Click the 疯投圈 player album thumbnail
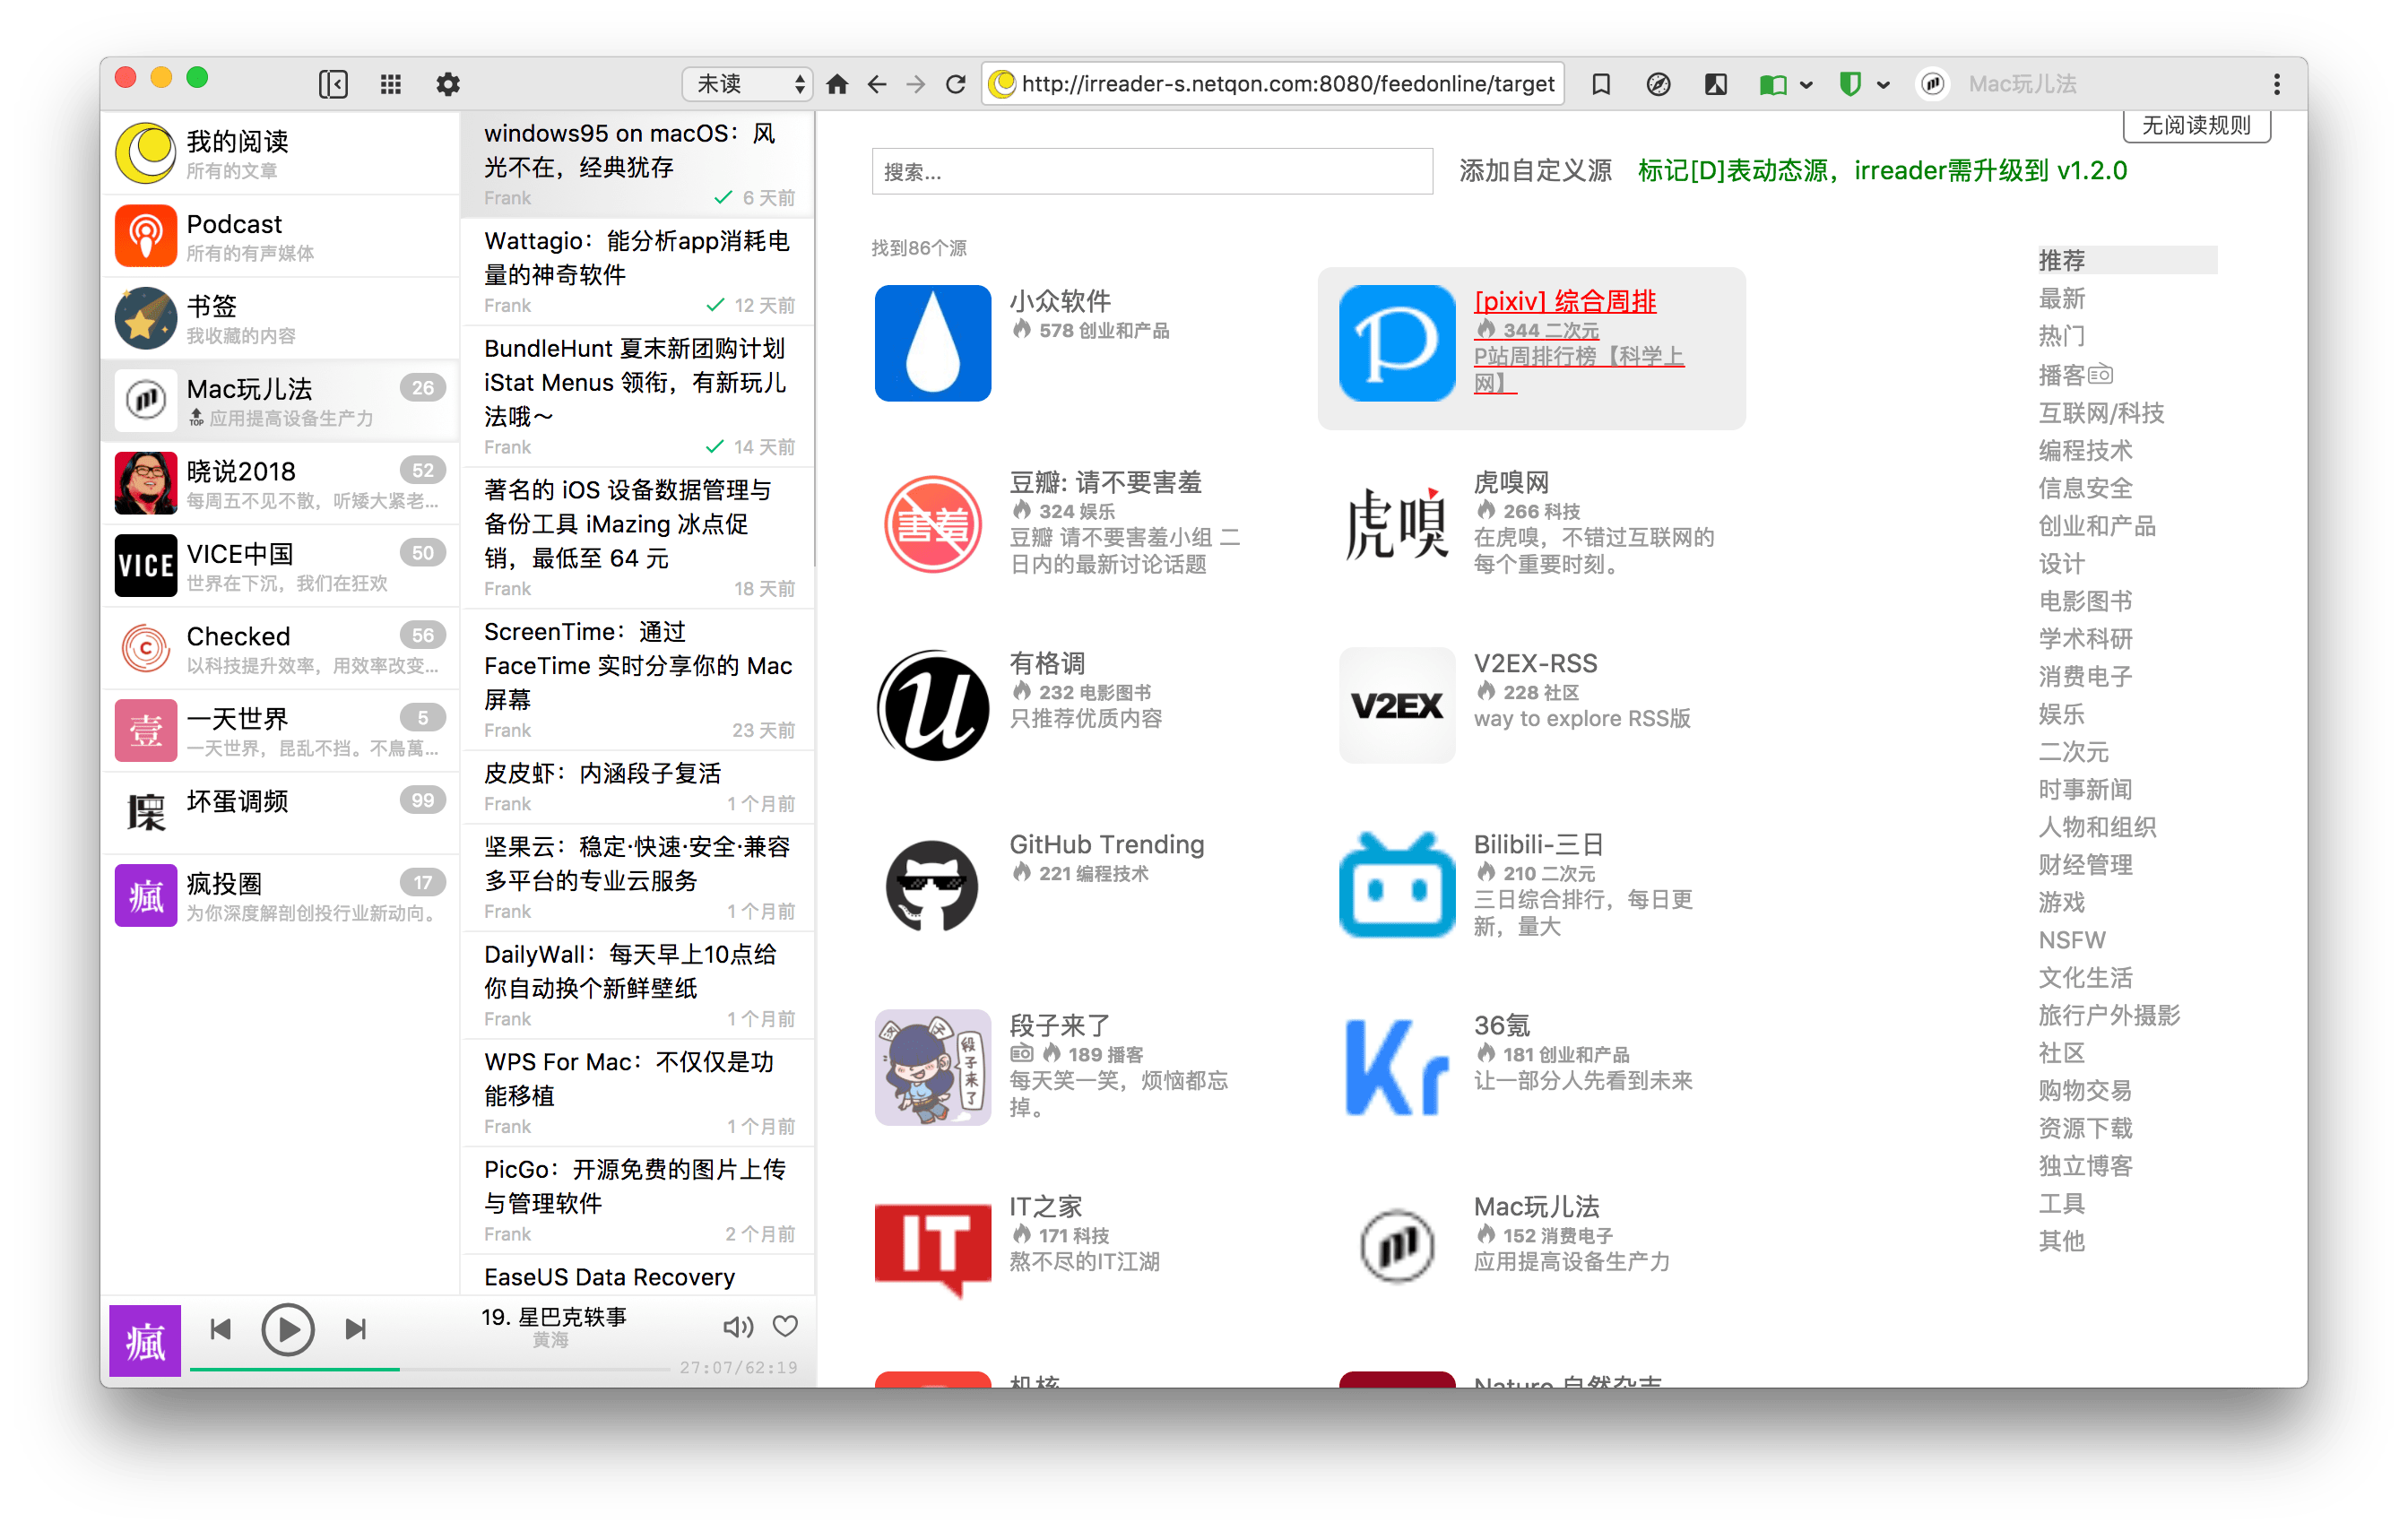Viewport: 2408px width, 1531px height. tap(145, 1341)
